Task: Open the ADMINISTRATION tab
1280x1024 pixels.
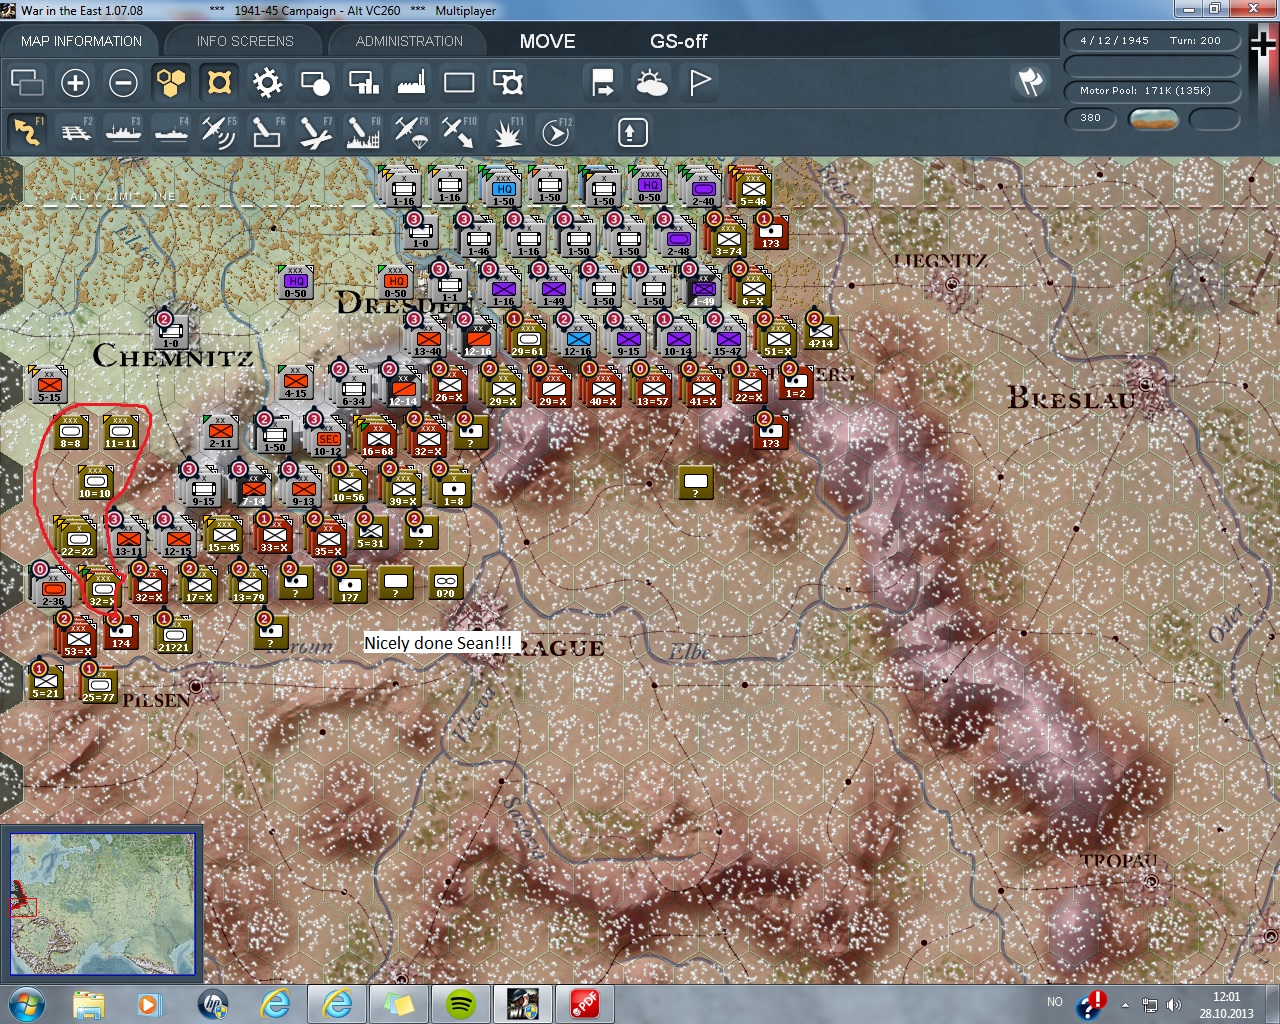Action: tap(409, 41)
